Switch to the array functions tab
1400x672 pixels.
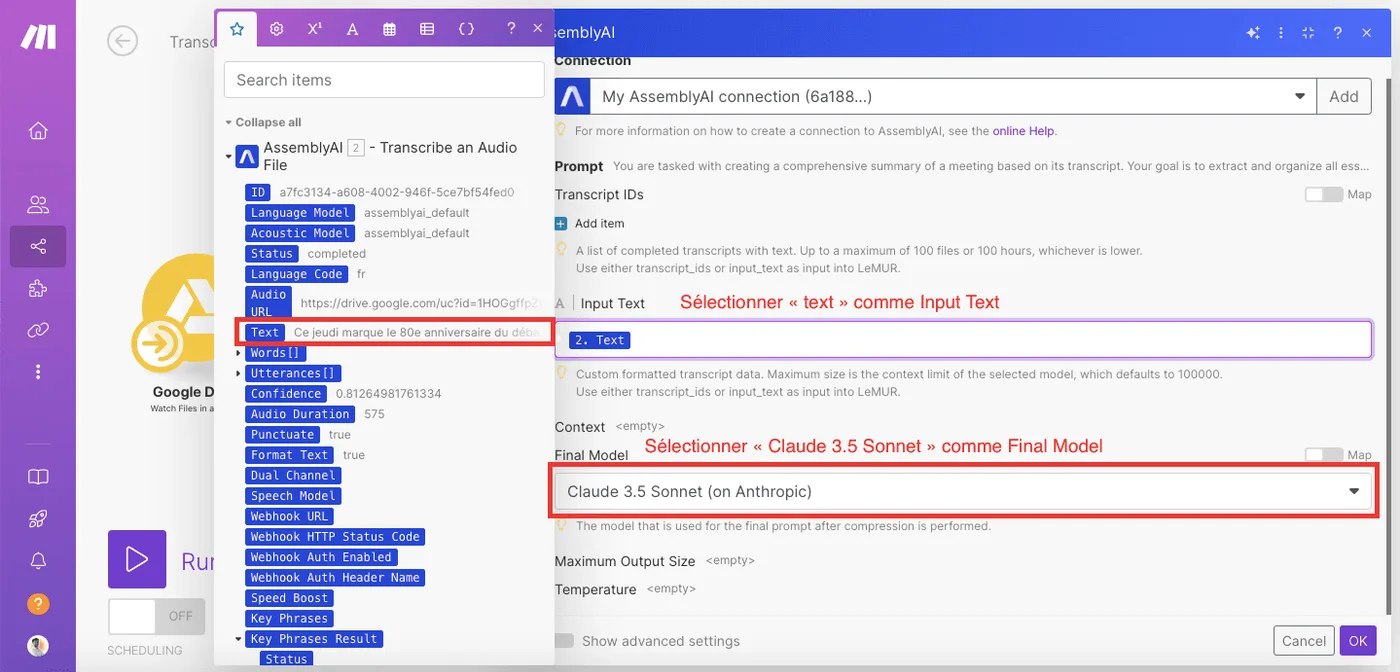click(427, 29)
